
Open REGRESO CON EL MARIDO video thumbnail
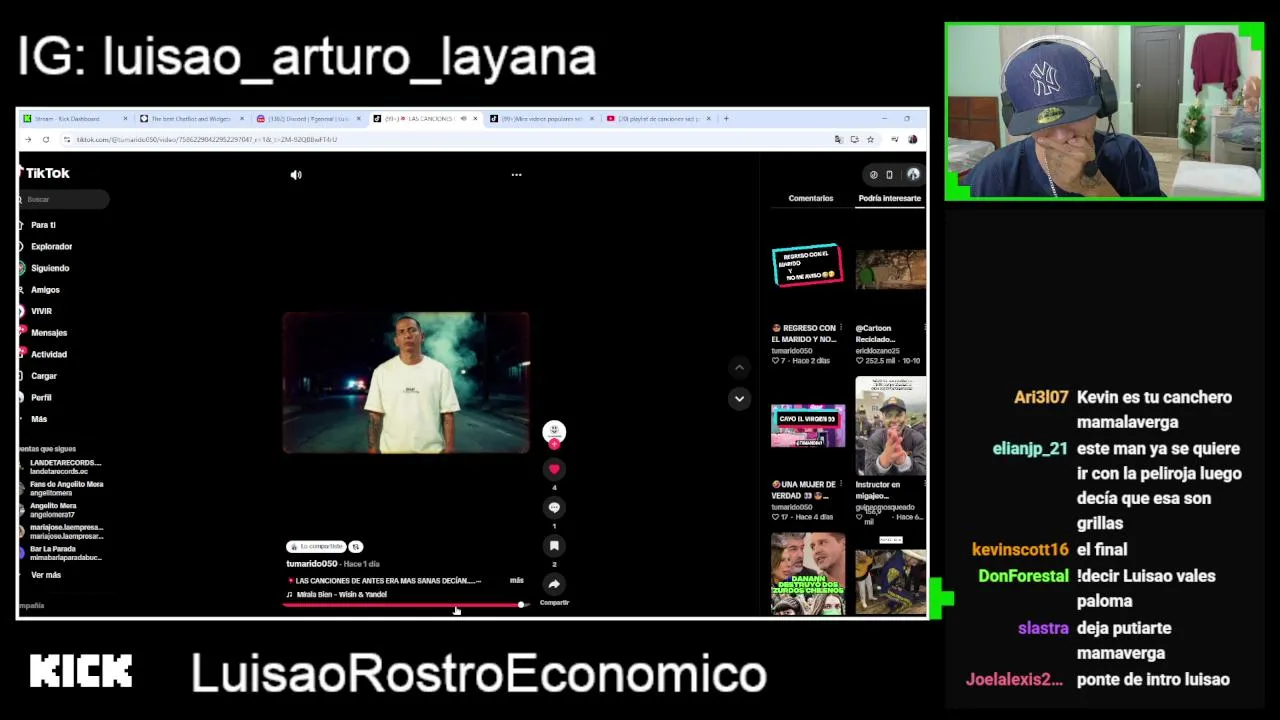tap(807, 265)
